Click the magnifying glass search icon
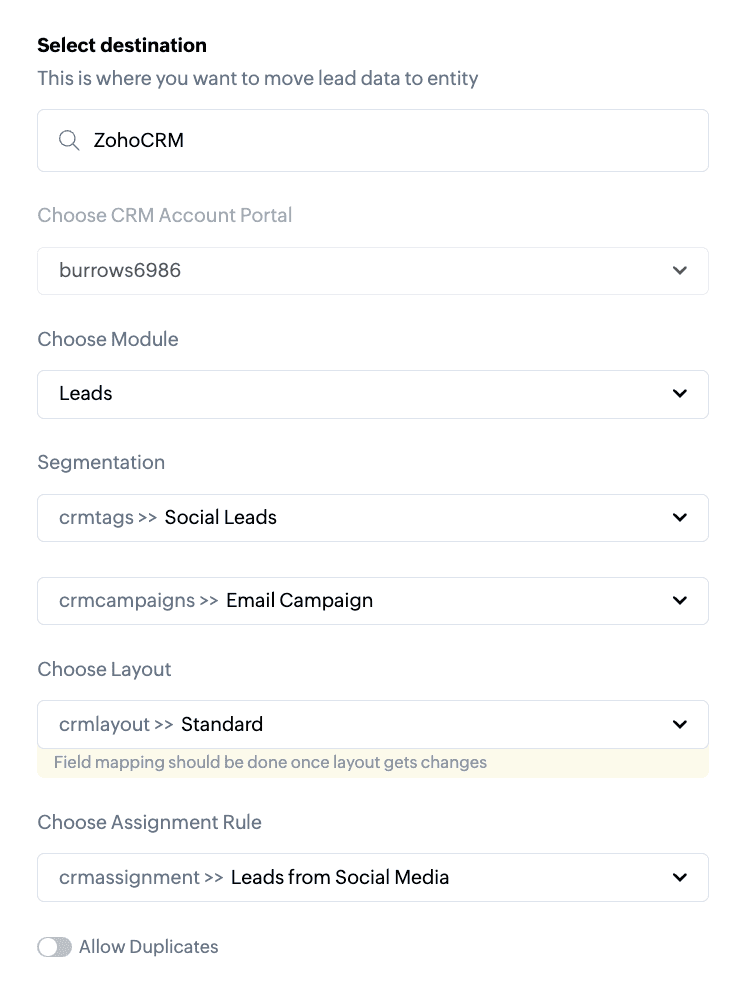This screenshot has height=1002, width=746. (x=69, y=141)
